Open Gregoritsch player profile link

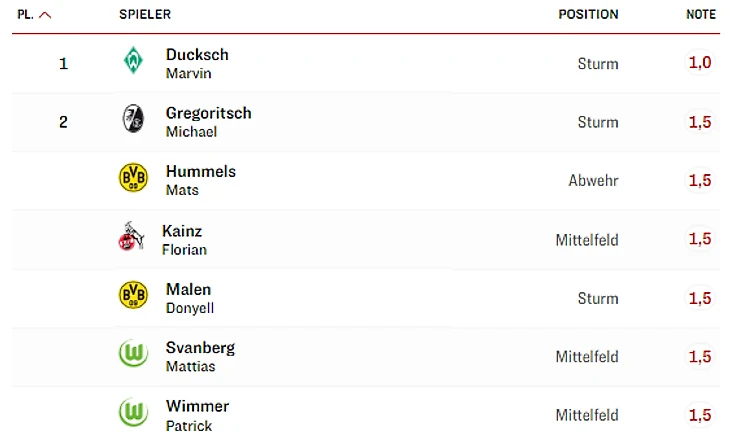pyautogui.click(x=208, y=113)
